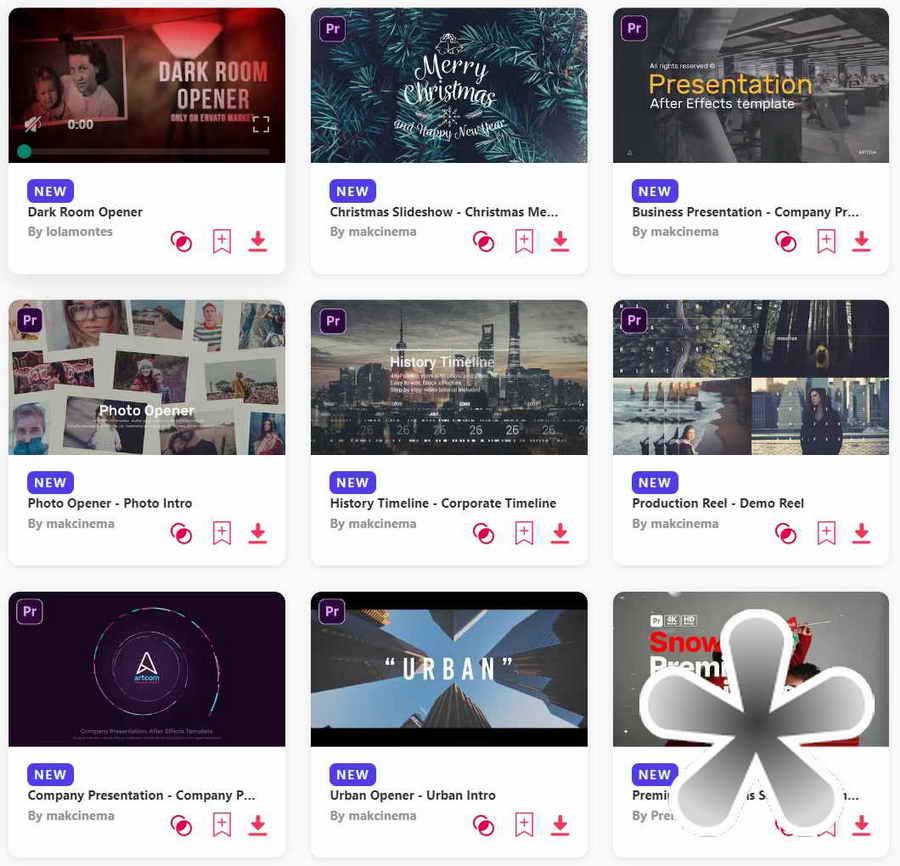Download the Dark Room Opener template

pyautogui.click(x=258, y=241)
